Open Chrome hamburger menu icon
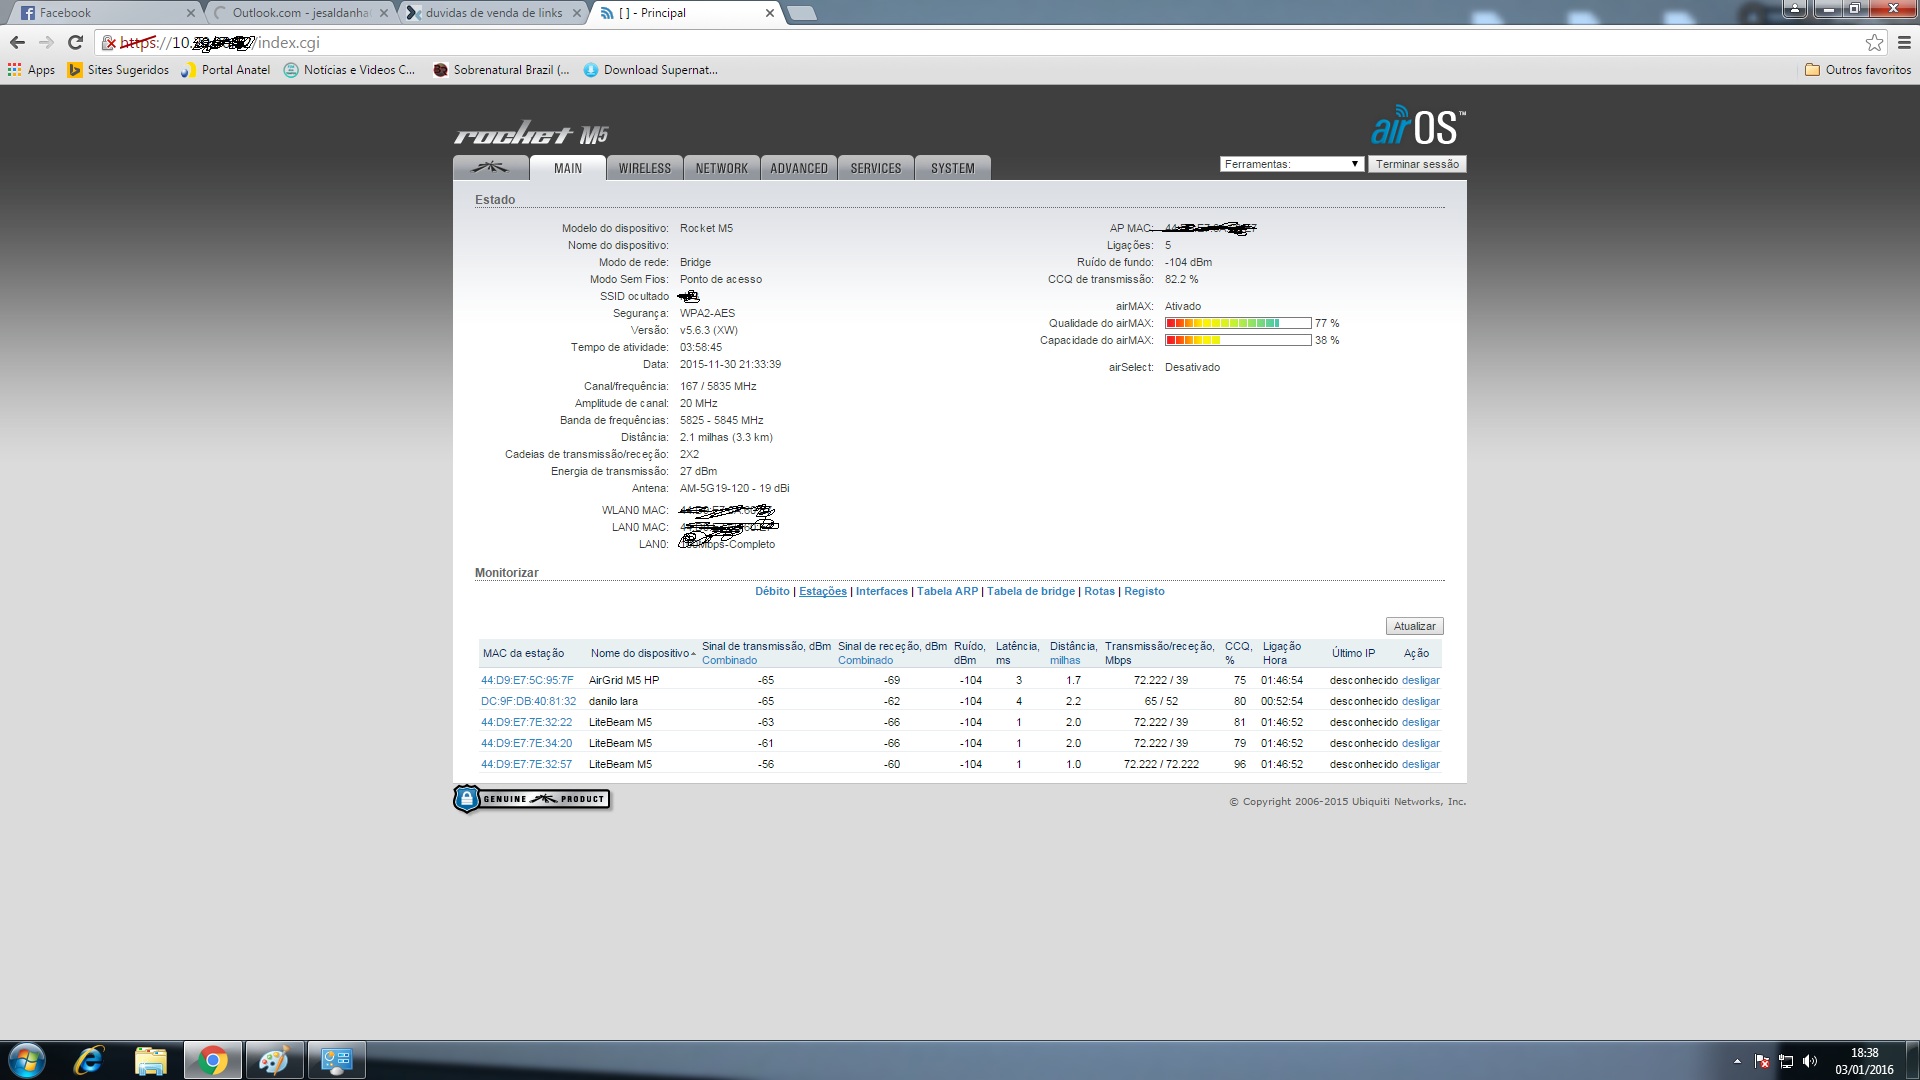 pos(1904,42)
